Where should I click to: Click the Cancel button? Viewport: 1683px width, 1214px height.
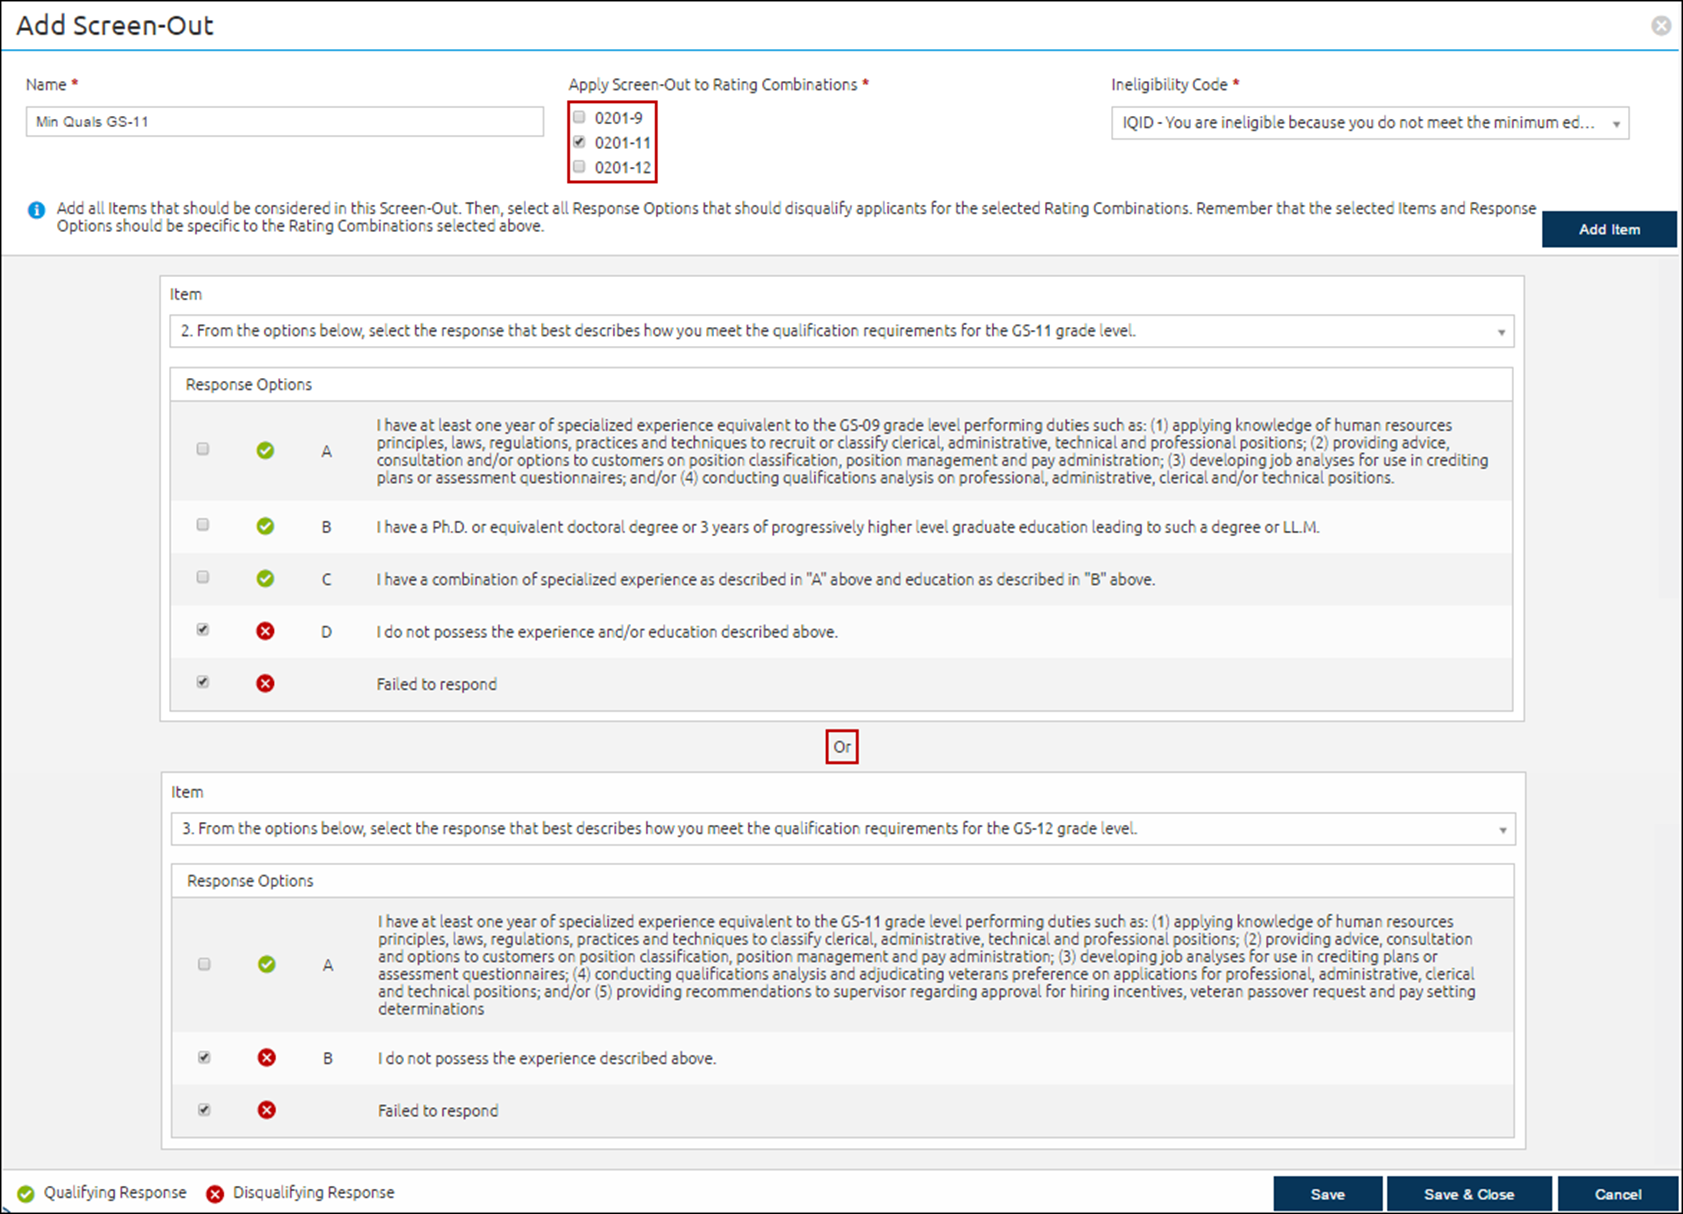click(x=1618, y=1193)
